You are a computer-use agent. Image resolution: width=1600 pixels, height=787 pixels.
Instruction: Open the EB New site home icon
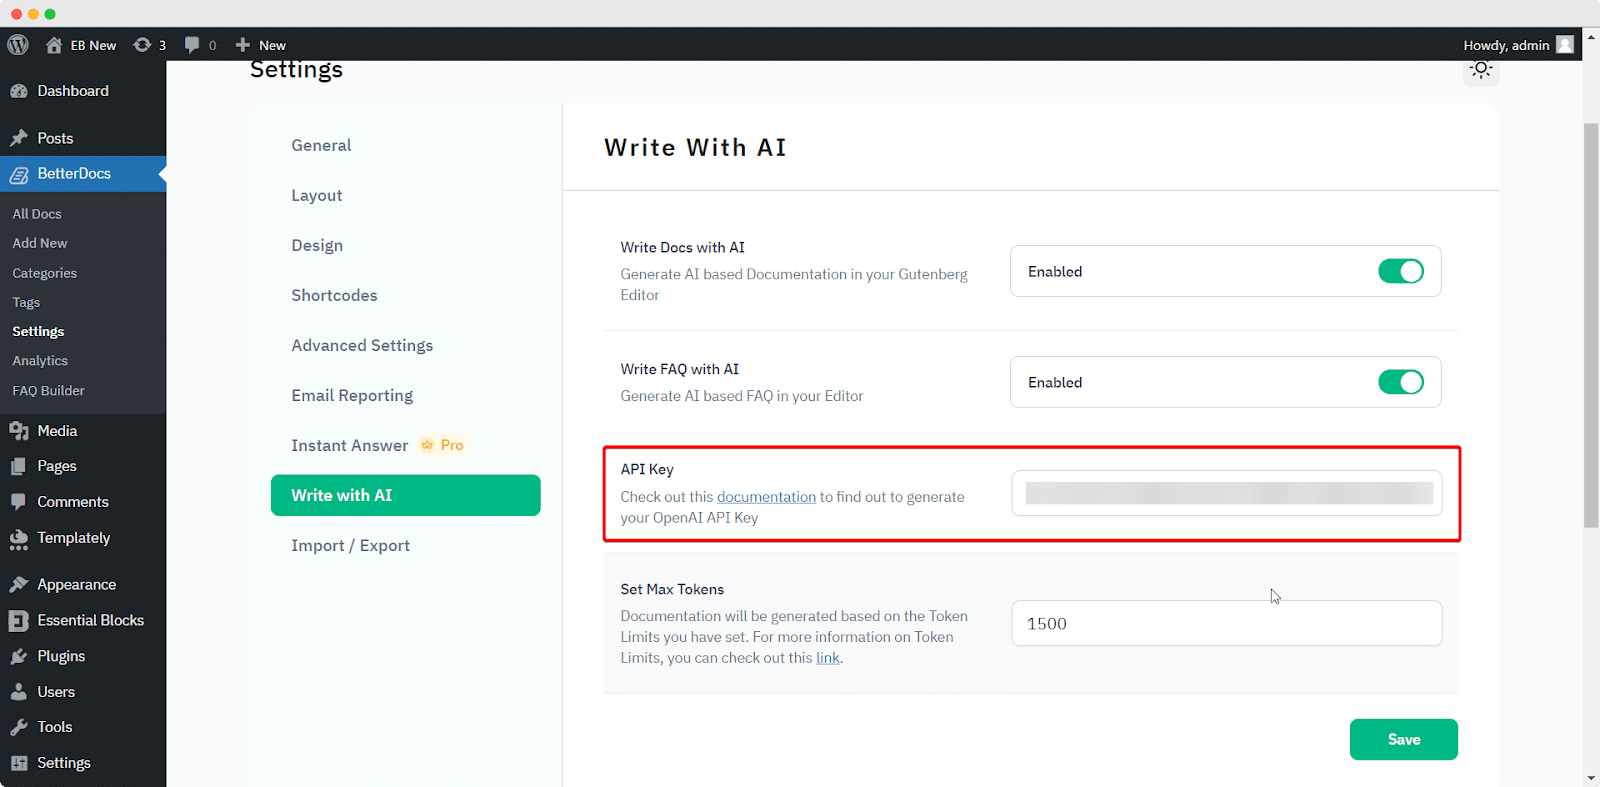[54, 45]
